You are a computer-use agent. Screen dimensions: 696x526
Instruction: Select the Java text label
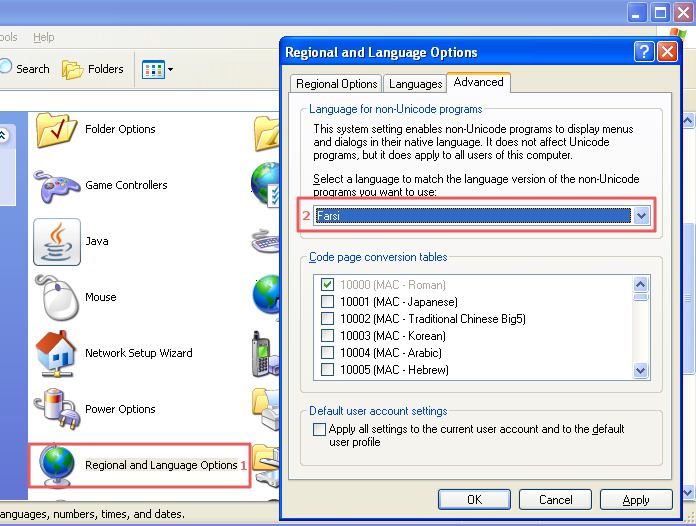[97, 241]
